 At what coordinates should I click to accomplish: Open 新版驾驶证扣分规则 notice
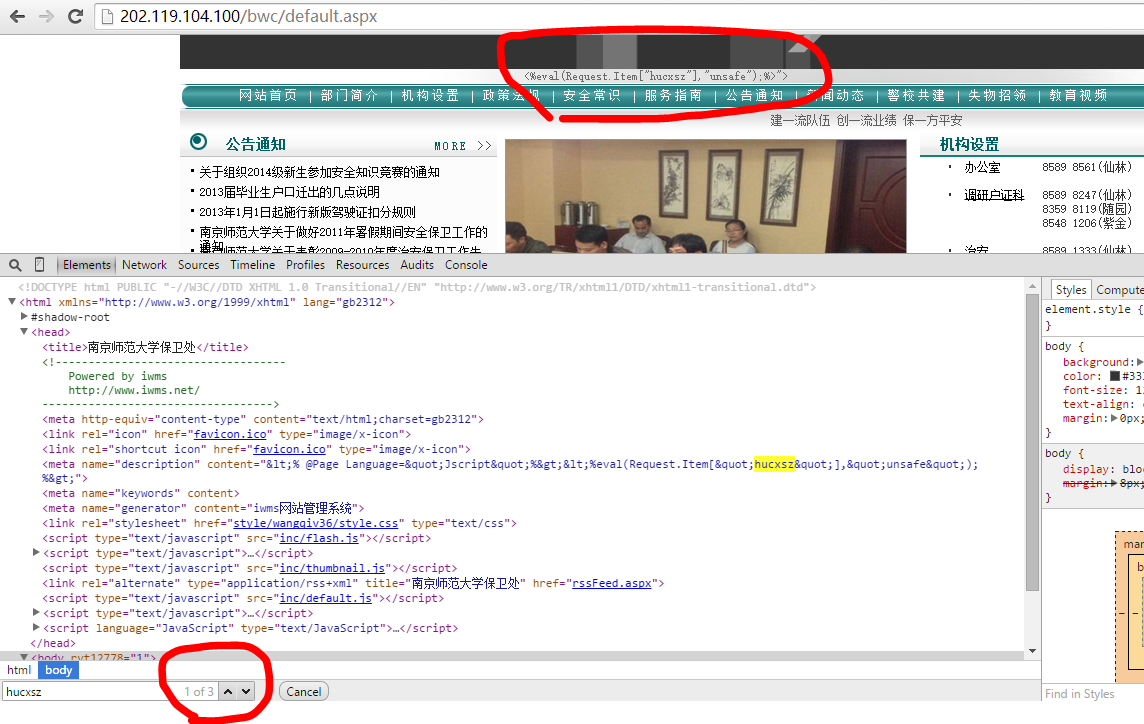(307, 212)
